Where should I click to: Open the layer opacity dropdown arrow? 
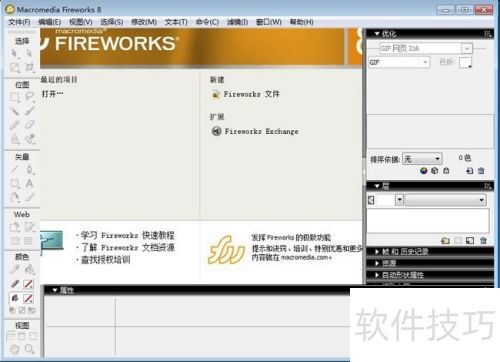(399, 200)
